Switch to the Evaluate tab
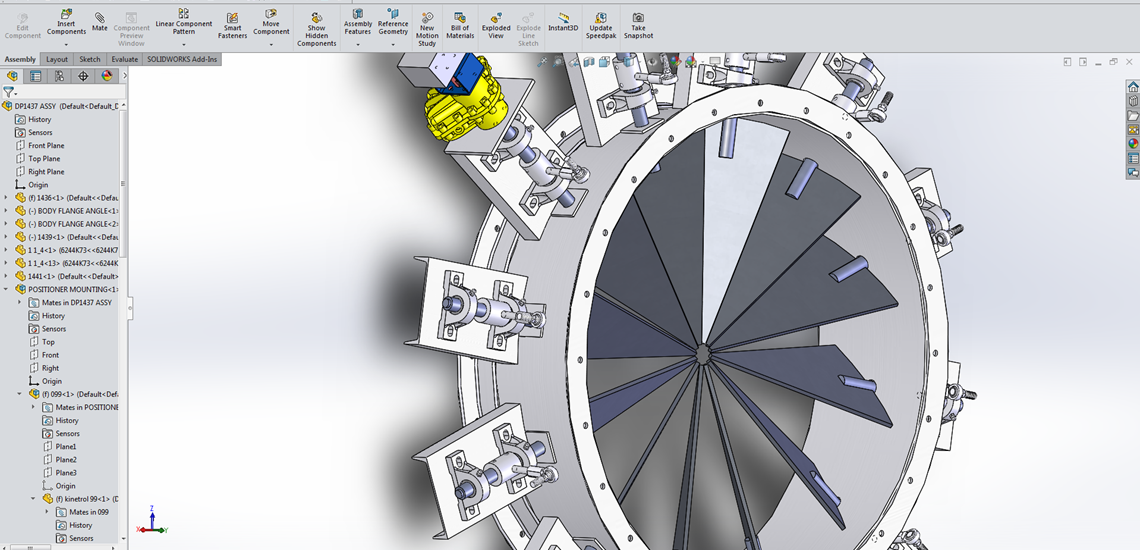The image size is (1140, 550). [125, 60]
